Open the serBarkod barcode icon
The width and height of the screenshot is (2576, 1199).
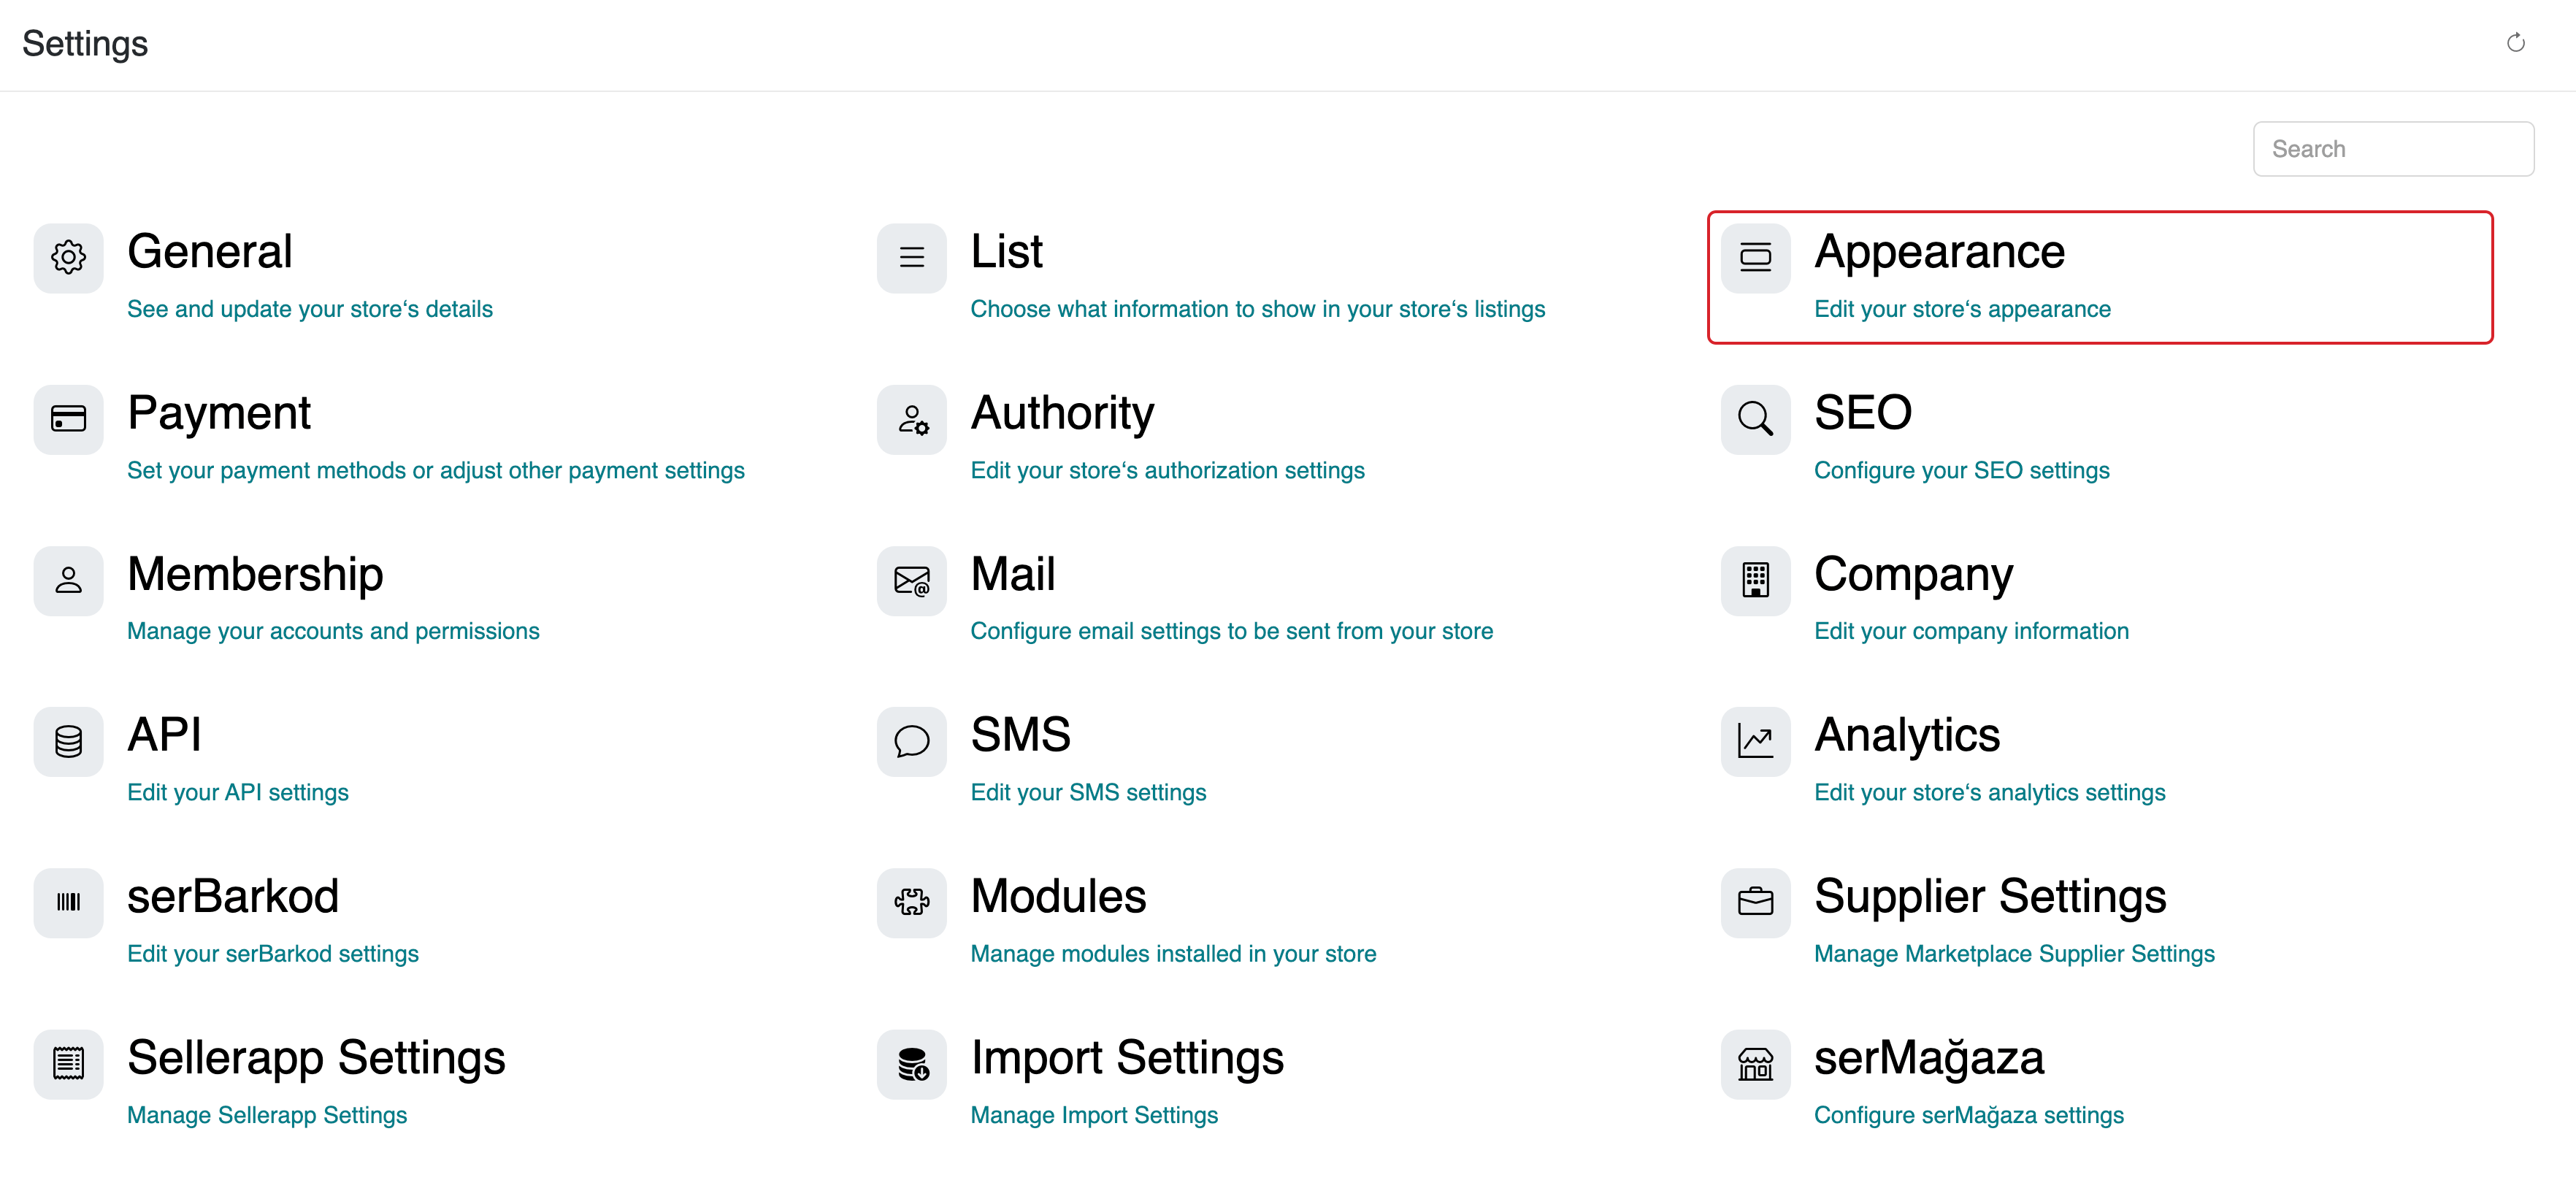coord(68,902)
